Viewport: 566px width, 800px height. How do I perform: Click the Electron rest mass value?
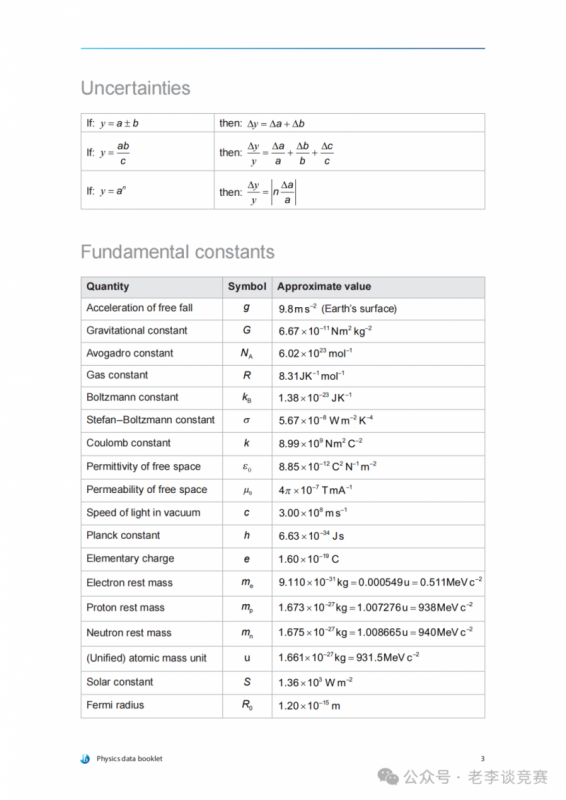pyautogui.click(x=380, y=582)
